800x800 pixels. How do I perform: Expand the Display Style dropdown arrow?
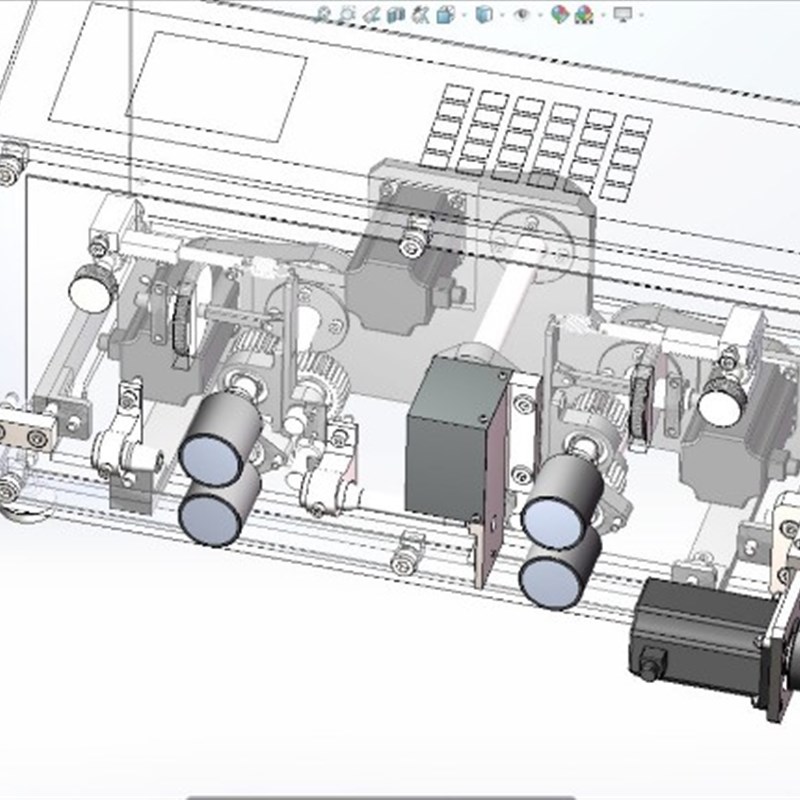point(502,13)
